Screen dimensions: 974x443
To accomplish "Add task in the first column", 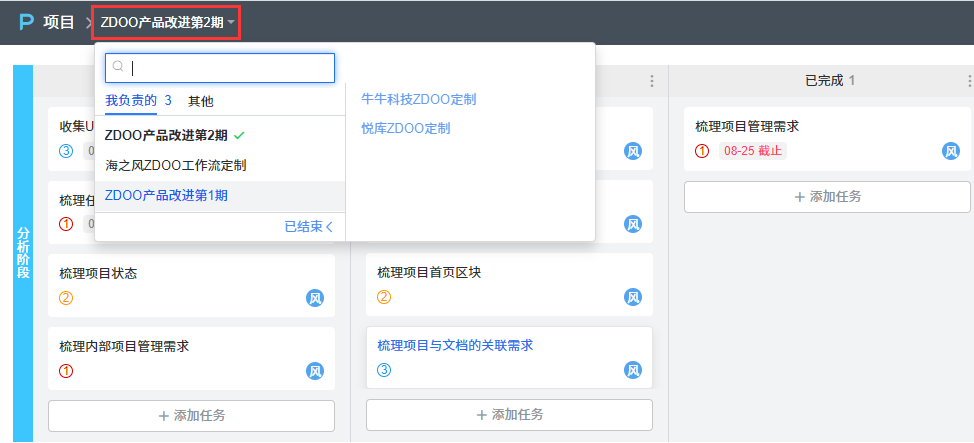I will click(191, 416).
